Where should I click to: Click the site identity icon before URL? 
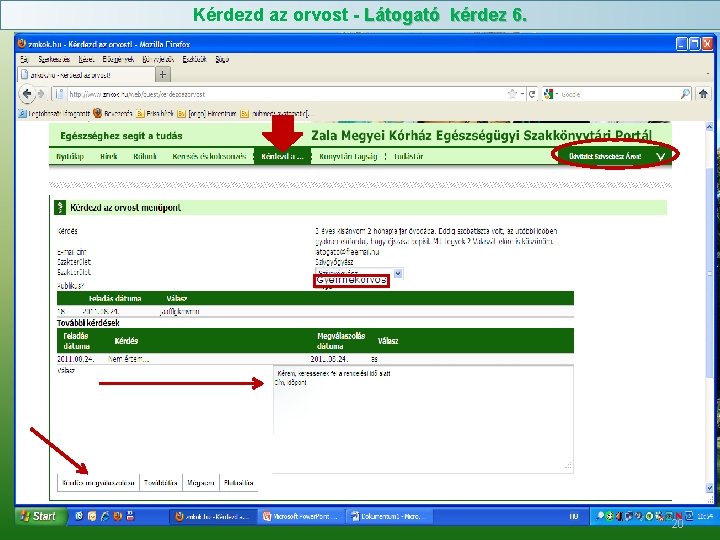click(x=59, y=94)
